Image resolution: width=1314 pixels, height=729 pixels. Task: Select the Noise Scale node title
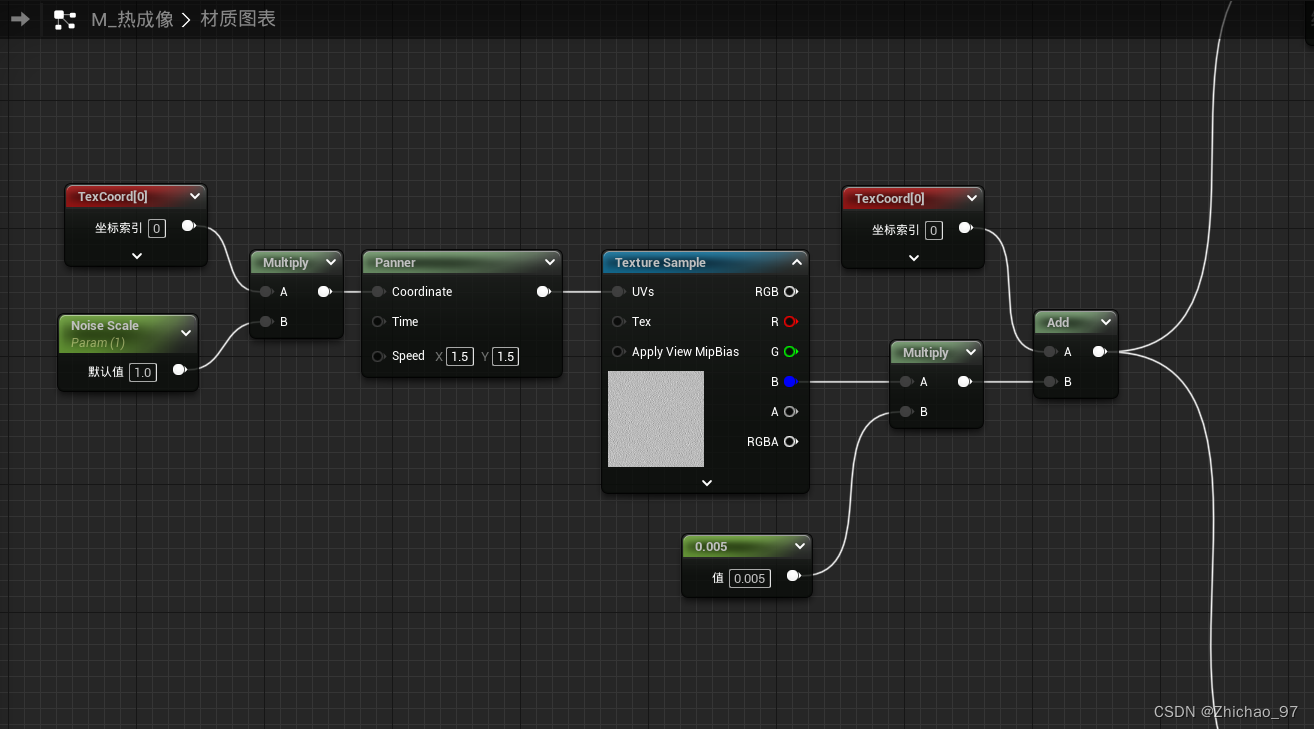coord(105,325)
